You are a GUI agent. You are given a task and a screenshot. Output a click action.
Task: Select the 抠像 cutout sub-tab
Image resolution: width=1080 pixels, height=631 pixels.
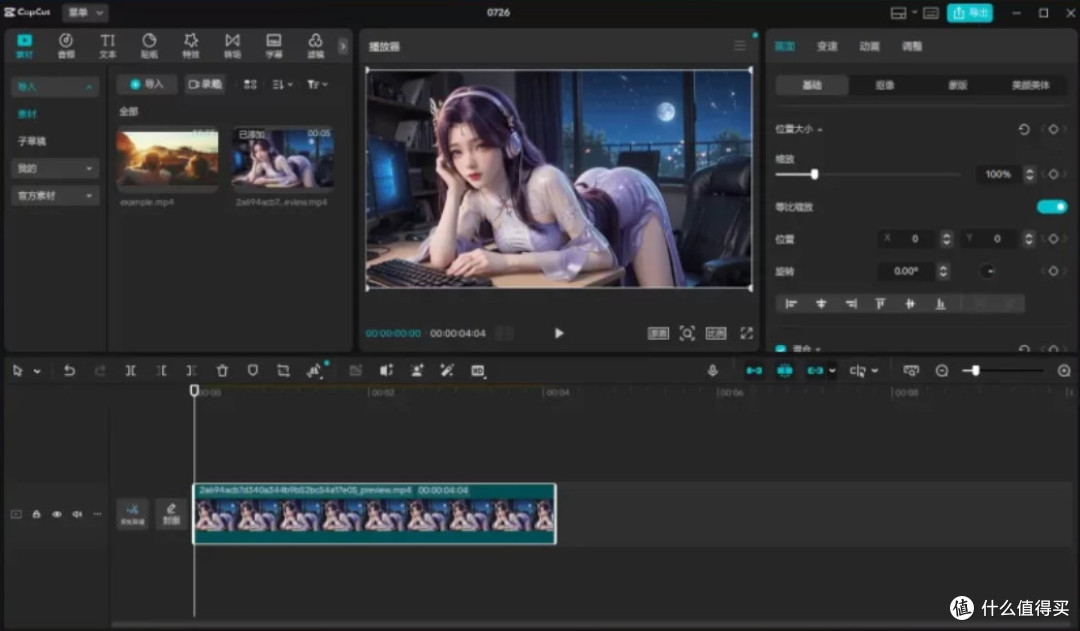coord(885,85)
